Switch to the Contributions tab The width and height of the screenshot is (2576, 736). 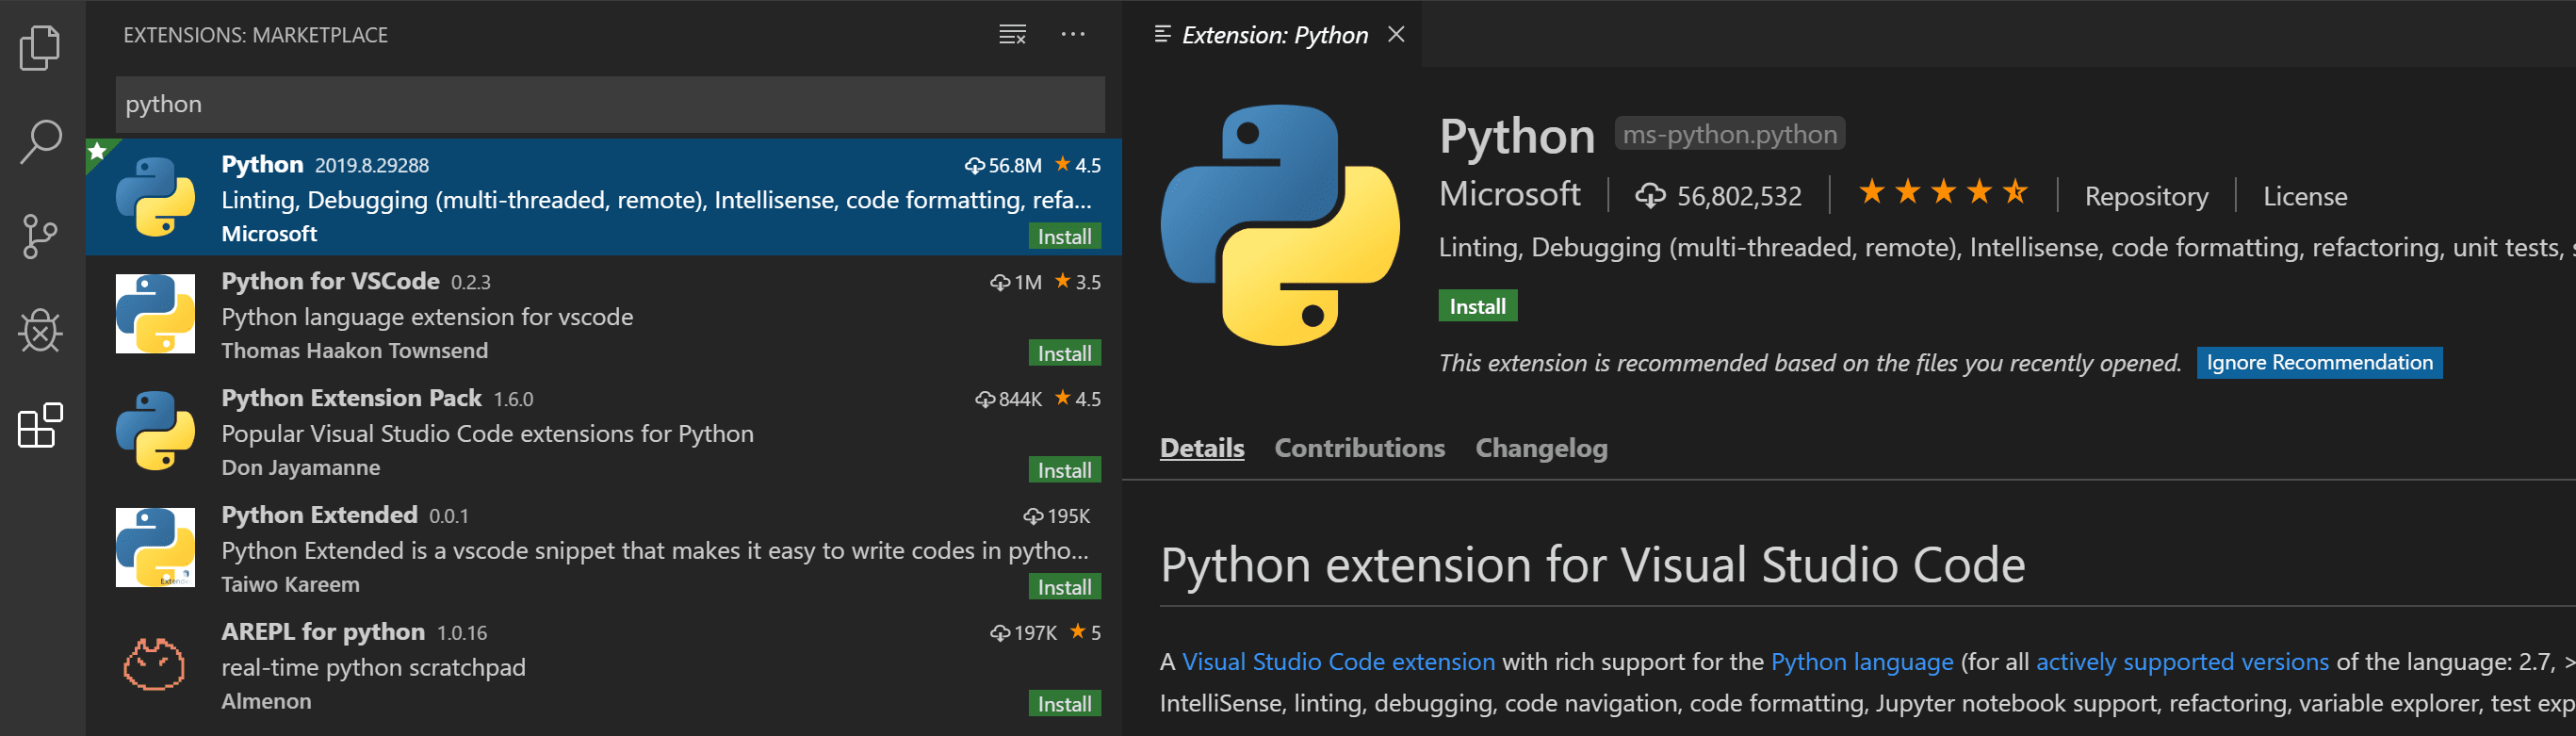tap(1359, 448)
